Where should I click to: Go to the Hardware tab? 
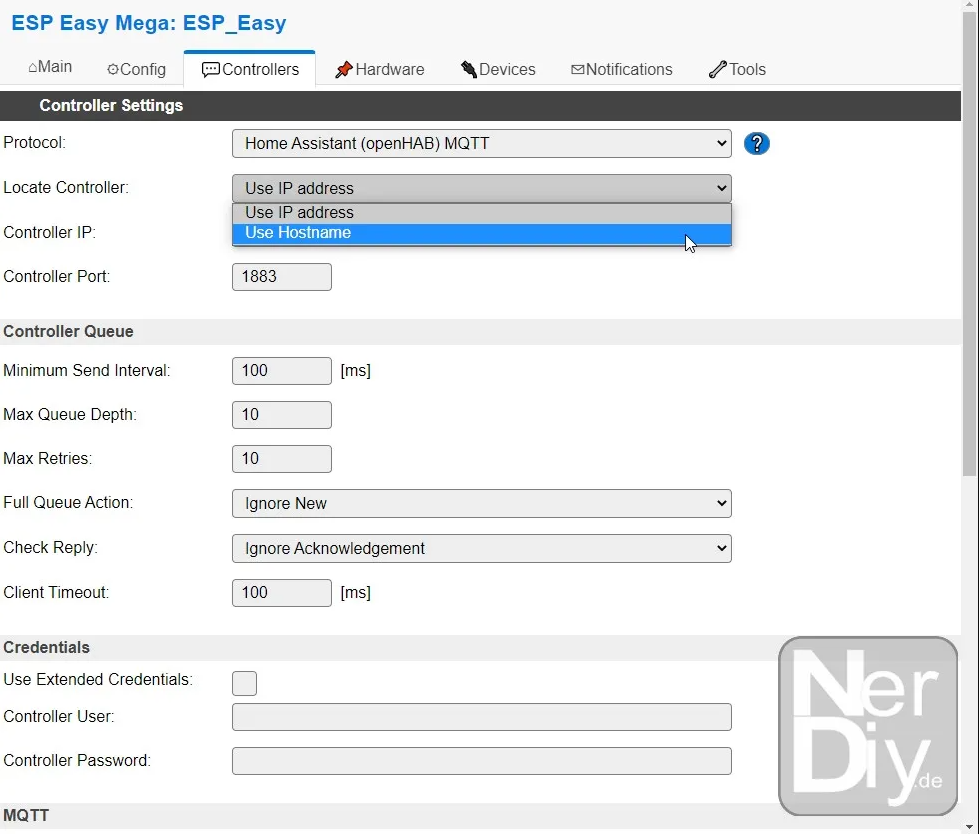[379, 70]
